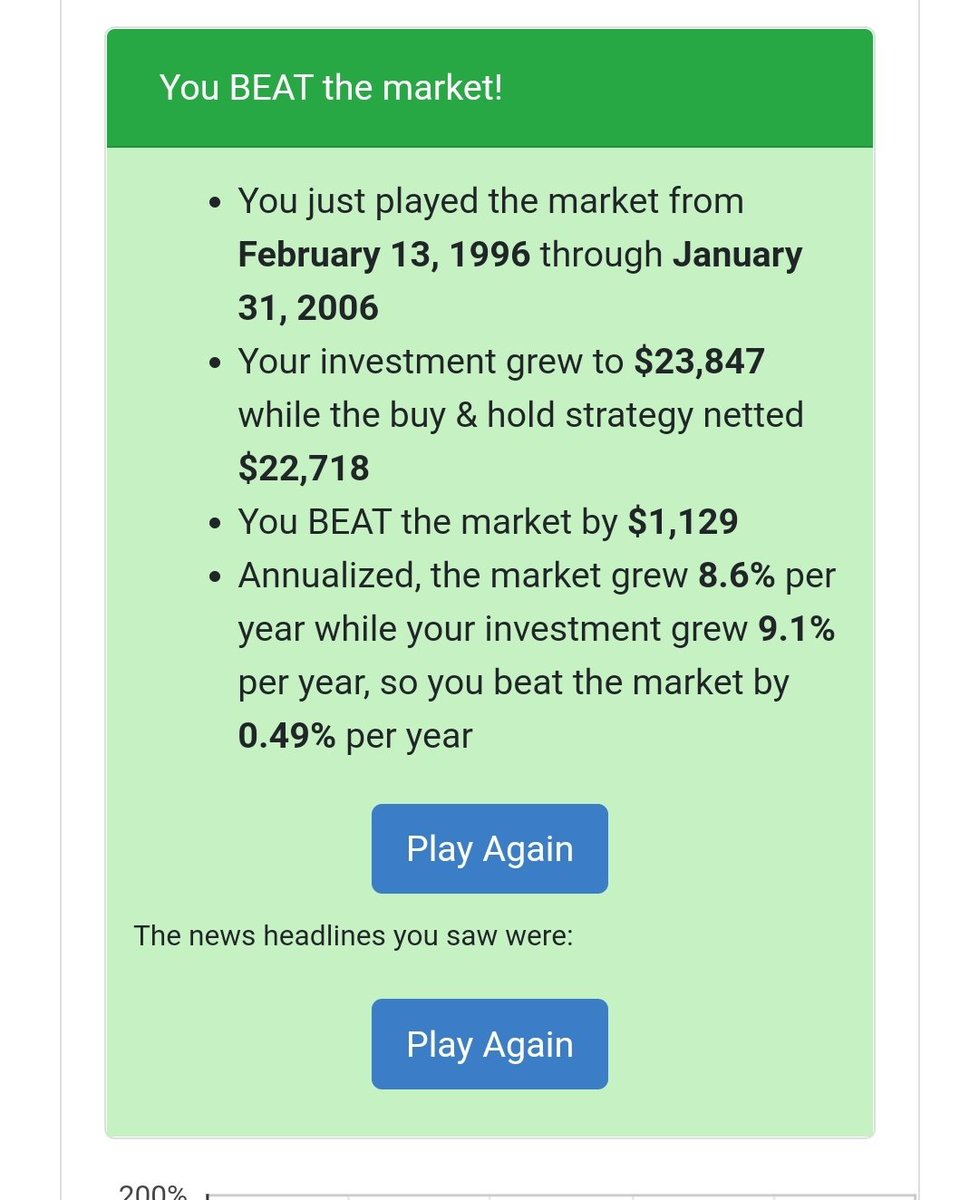Click the 8.6% market growth figure

(x=733, y=576)
